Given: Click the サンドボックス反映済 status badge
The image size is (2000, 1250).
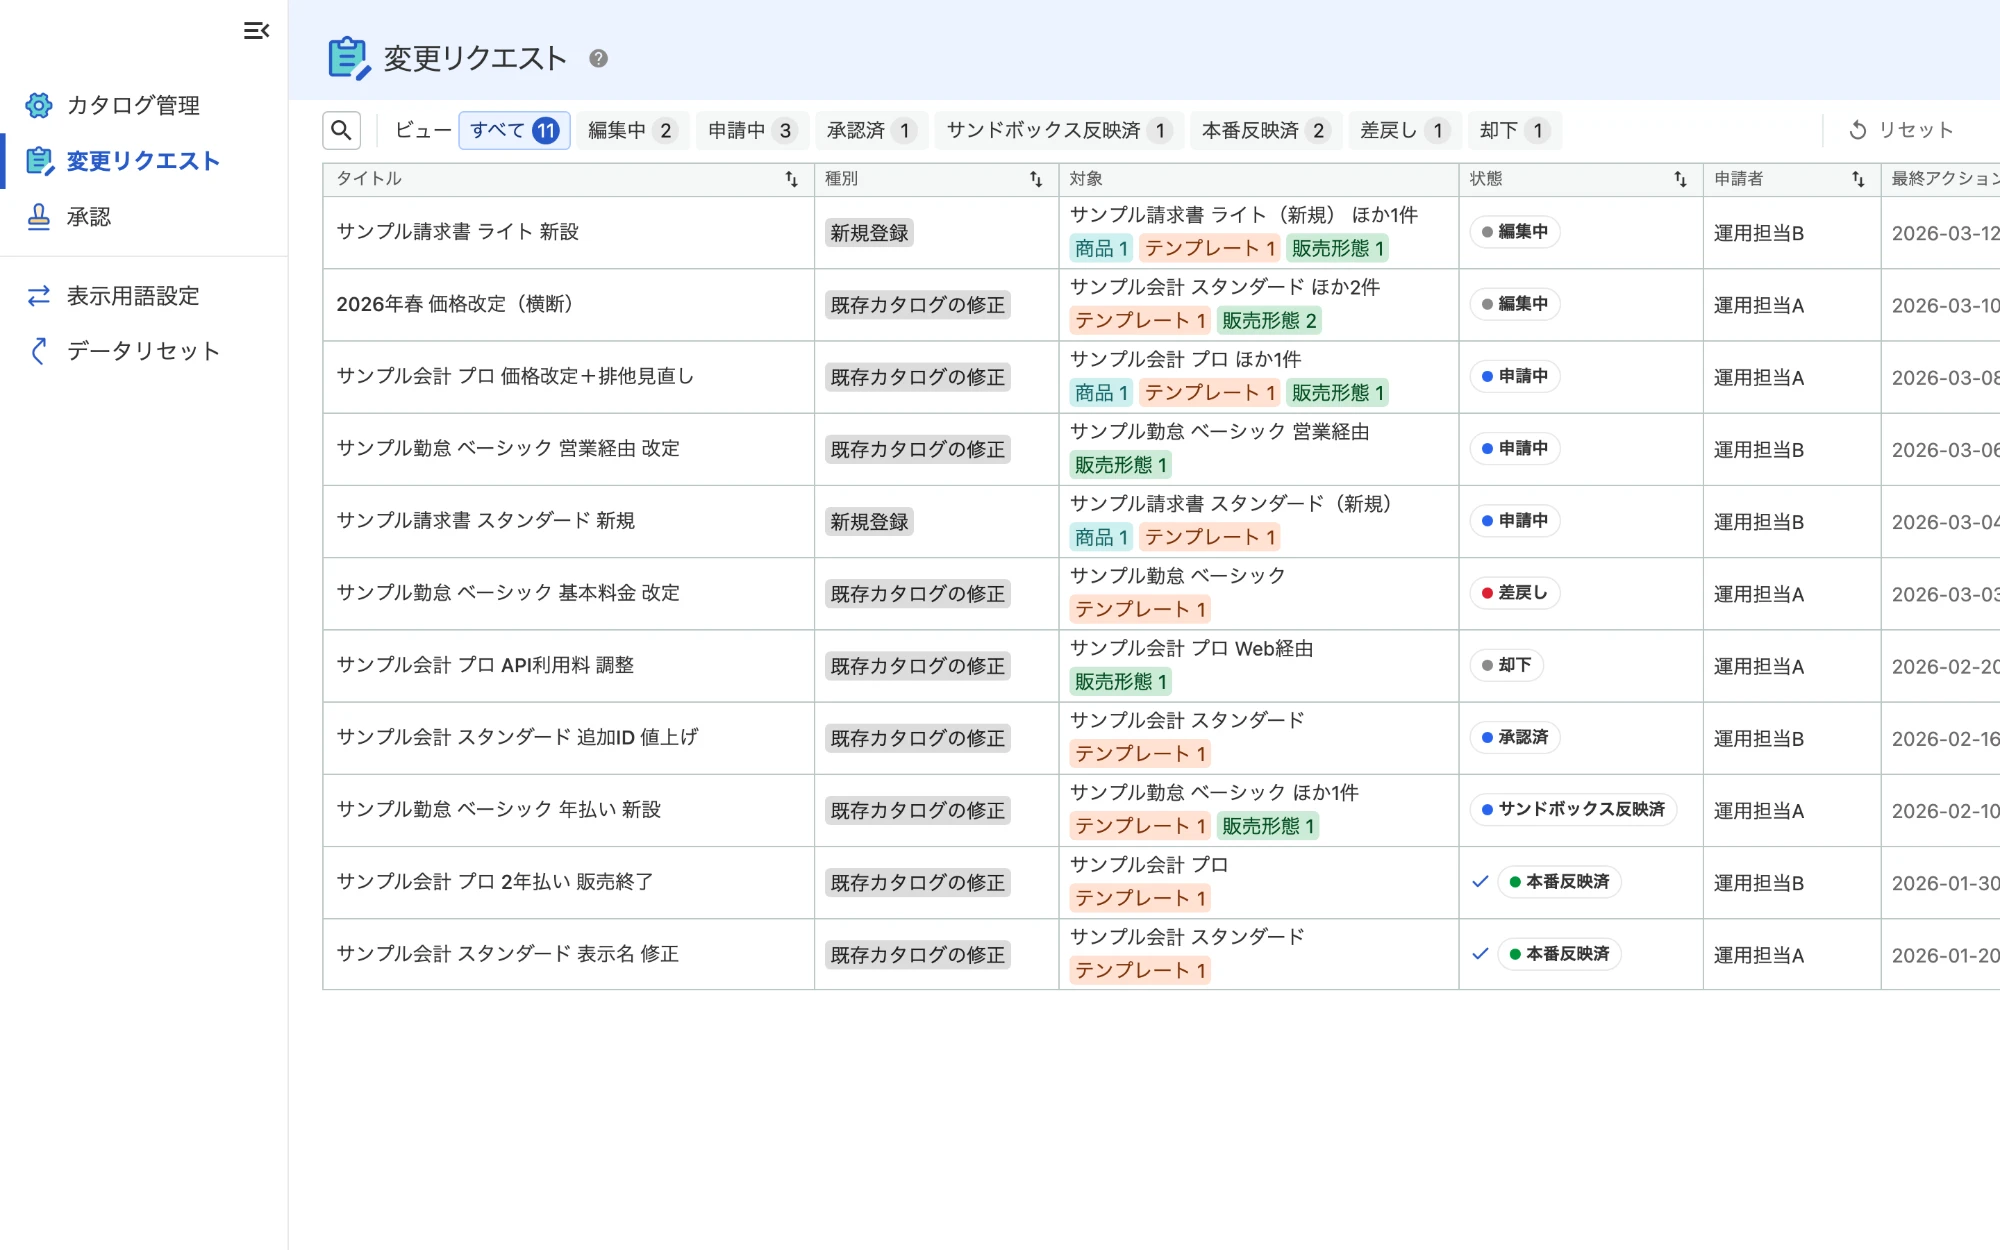Looking at the screenshot, I should tap(1573, 809).
